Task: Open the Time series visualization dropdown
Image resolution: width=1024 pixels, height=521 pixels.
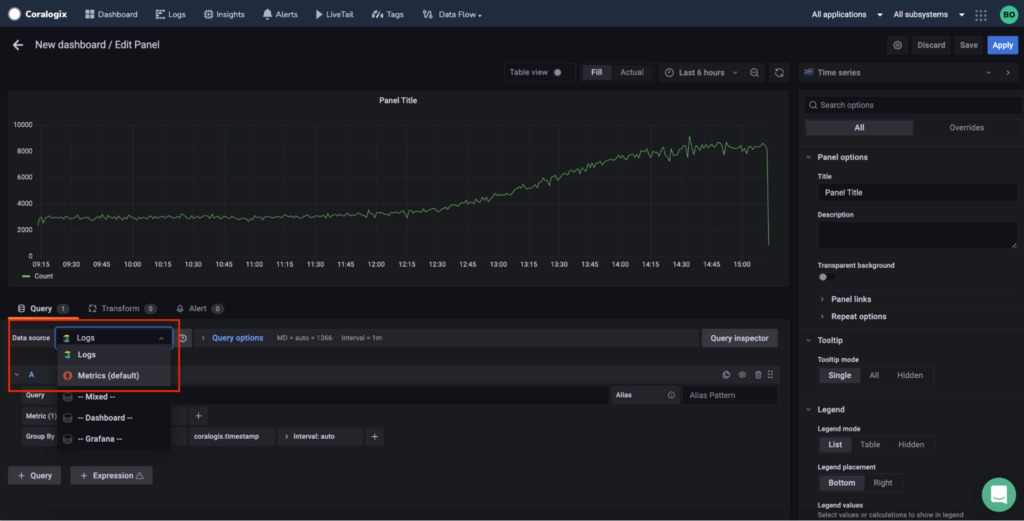Action: [x=897, y=72]
